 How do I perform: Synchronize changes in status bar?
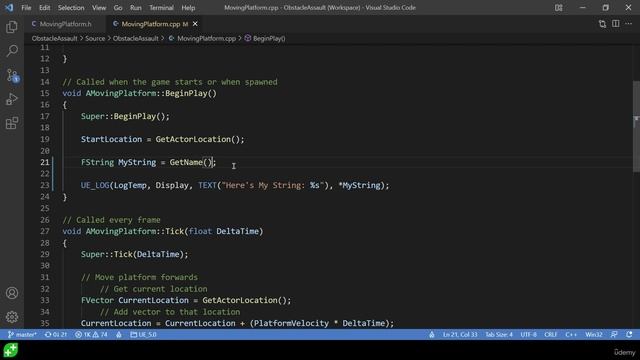(56, 335)
